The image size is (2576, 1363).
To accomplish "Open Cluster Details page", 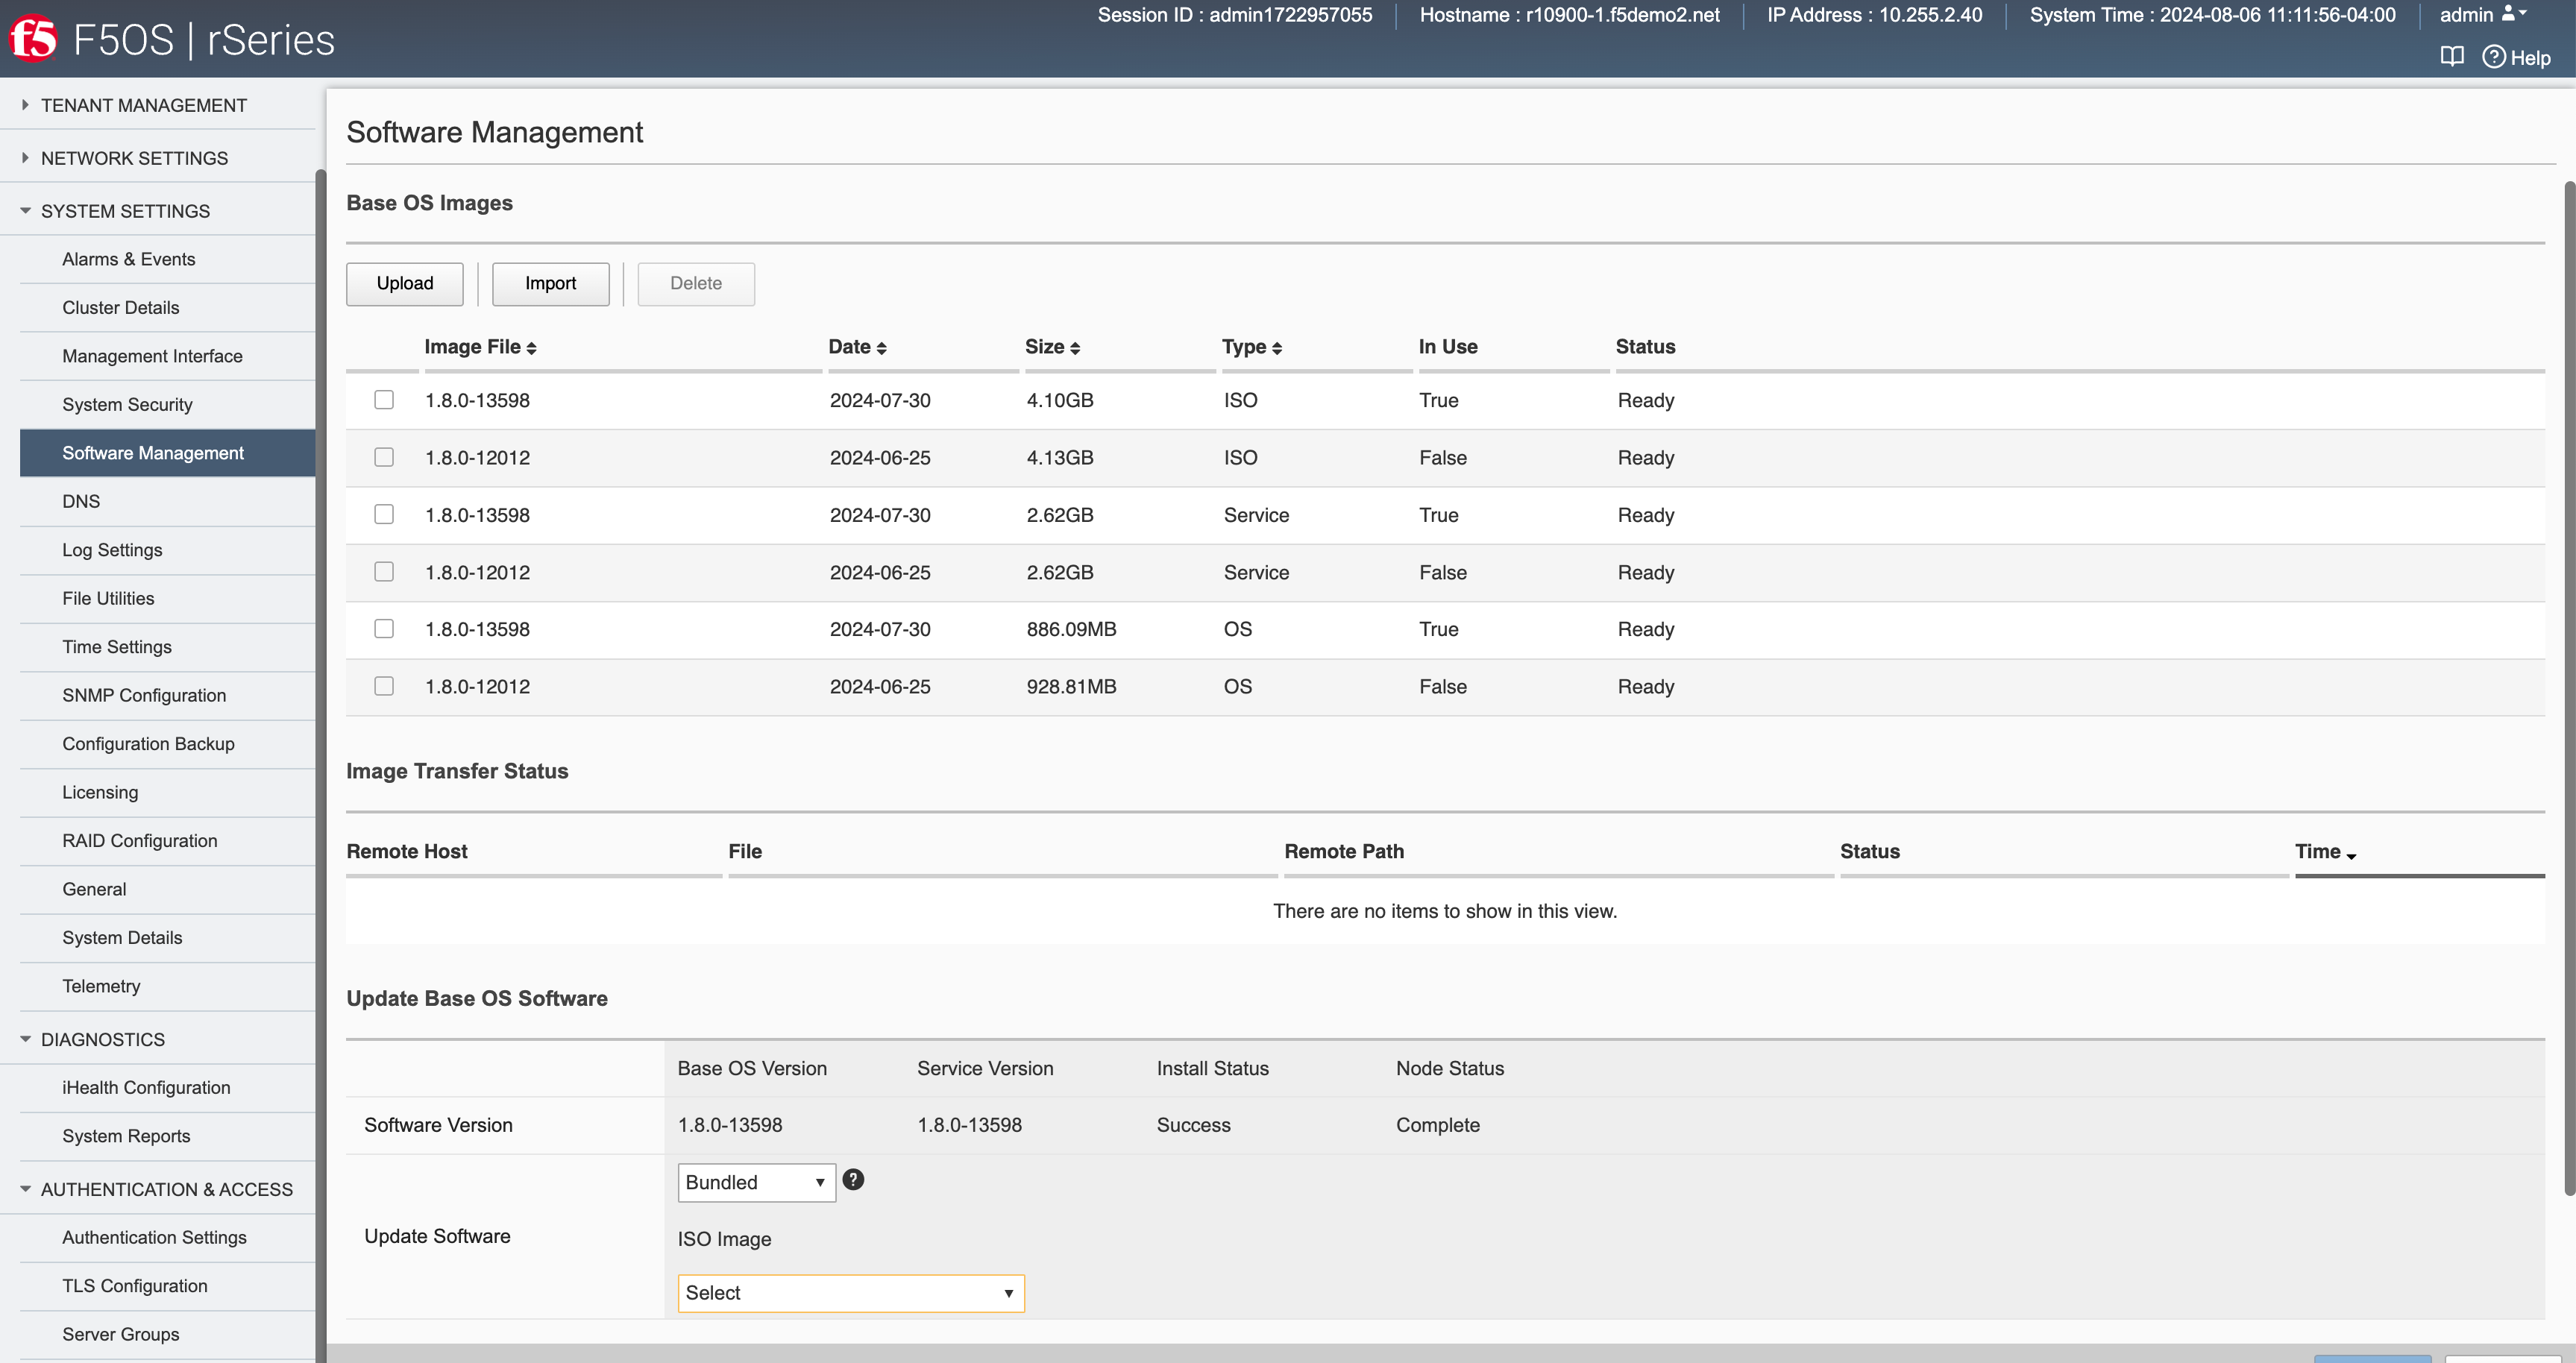I will pyautogui.click(x=168, y=308).
